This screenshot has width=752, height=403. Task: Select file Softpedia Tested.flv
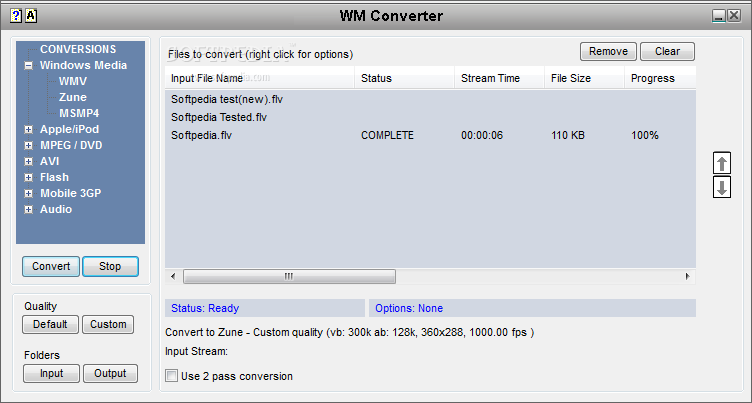pos(219,118)
